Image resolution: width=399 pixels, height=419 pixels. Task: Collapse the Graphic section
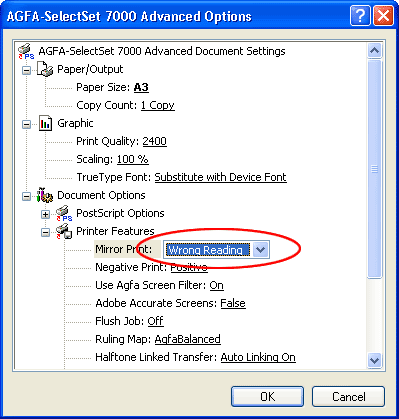26,124
